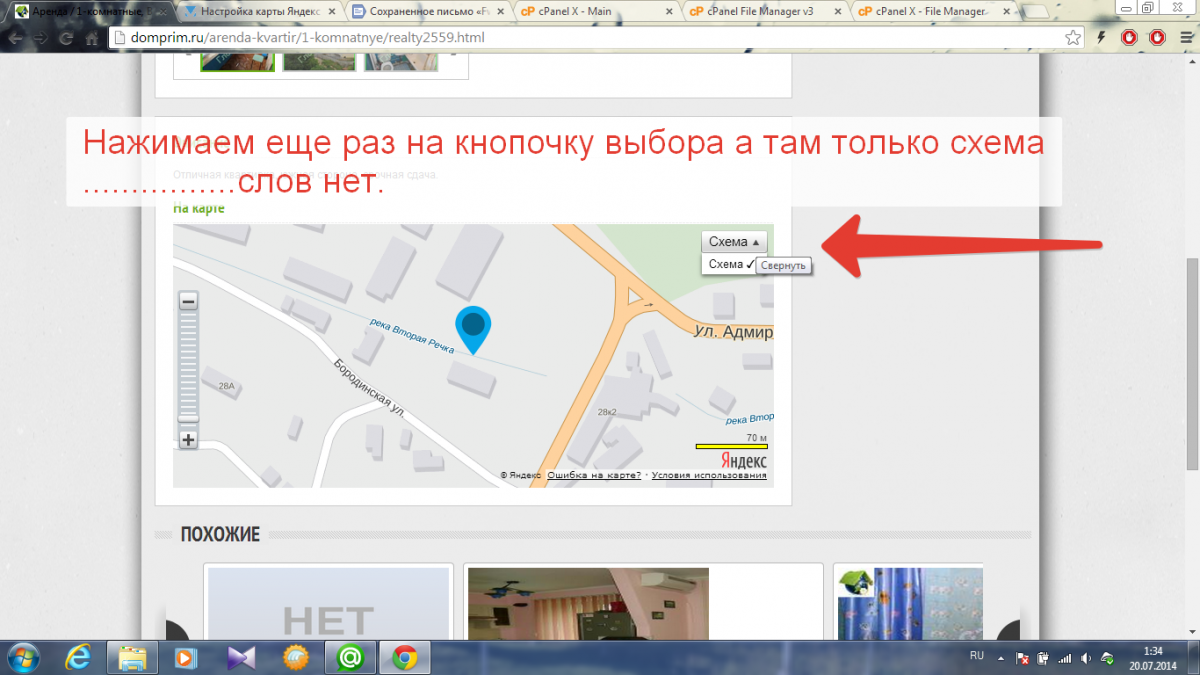This screenshot has height=675, width=1200.
Task: Open the blue curtains listing in Похожие
Action: pyautogui.click(x=910, y=603)
